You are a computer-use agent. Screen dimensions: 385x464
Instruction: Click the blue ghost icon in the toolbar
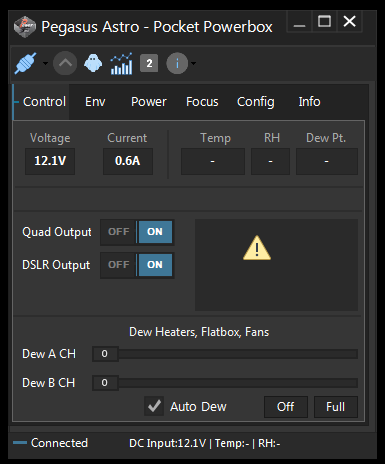coord(93,63)
